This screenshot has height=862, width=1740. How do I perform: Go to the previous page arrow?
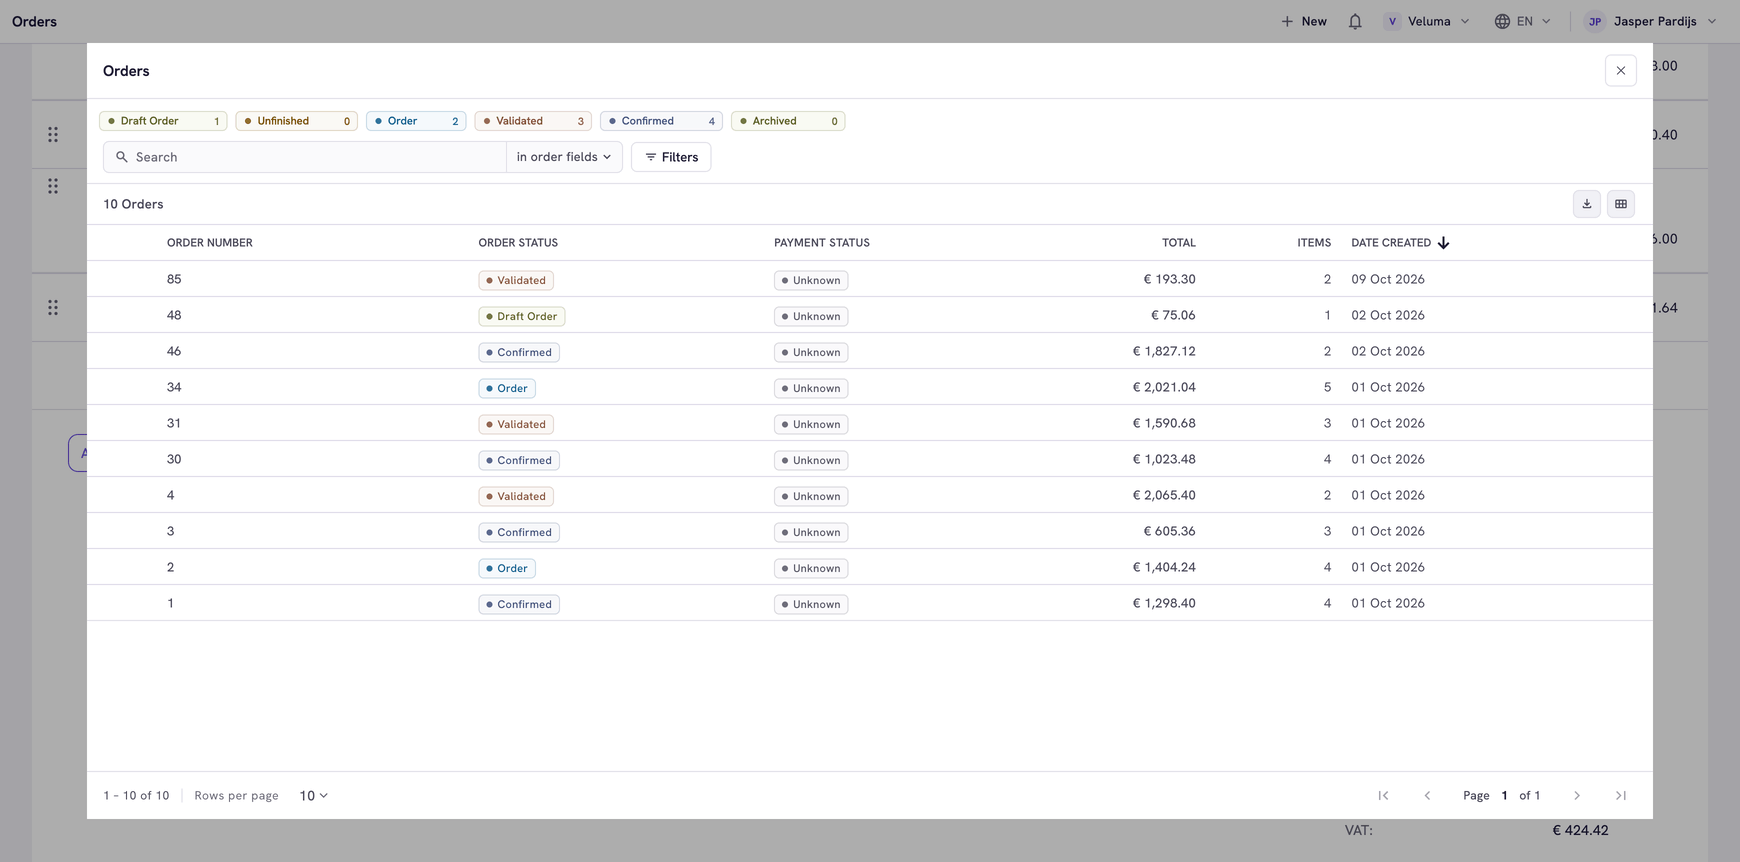pos(1427,796)
